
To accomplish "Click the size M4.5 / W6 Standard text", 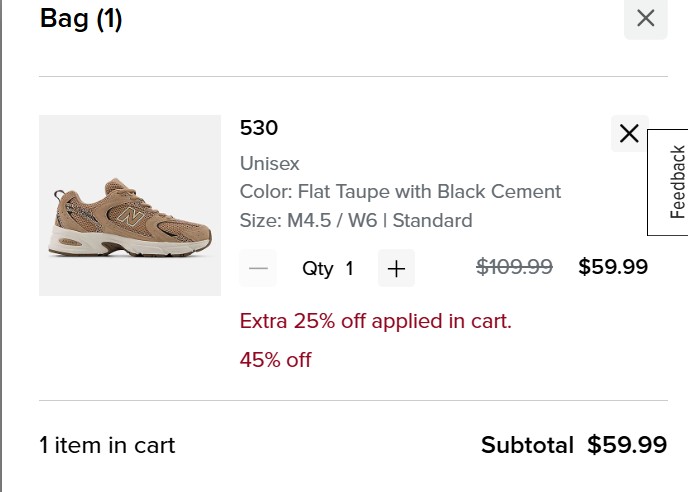I will point(355,220).
